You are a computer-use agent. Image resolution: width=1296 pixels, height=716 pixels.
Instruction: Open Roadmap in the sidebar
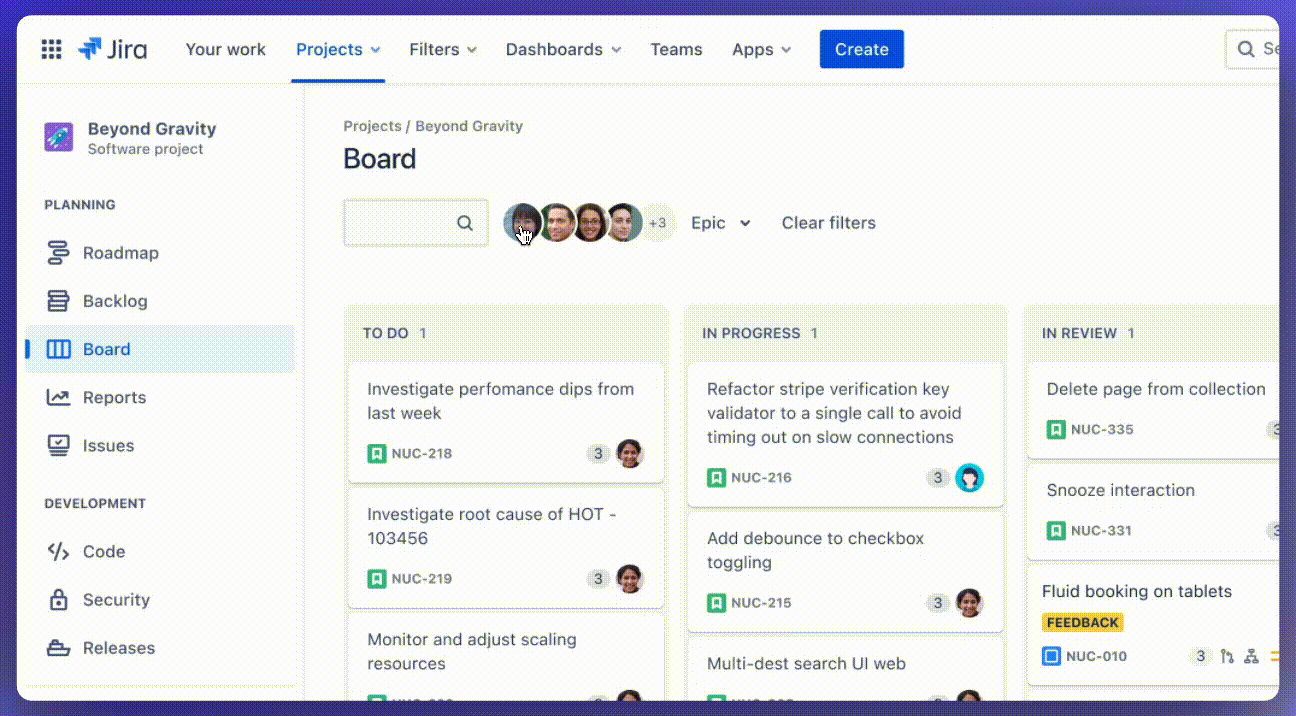click(x=160, y=253)
